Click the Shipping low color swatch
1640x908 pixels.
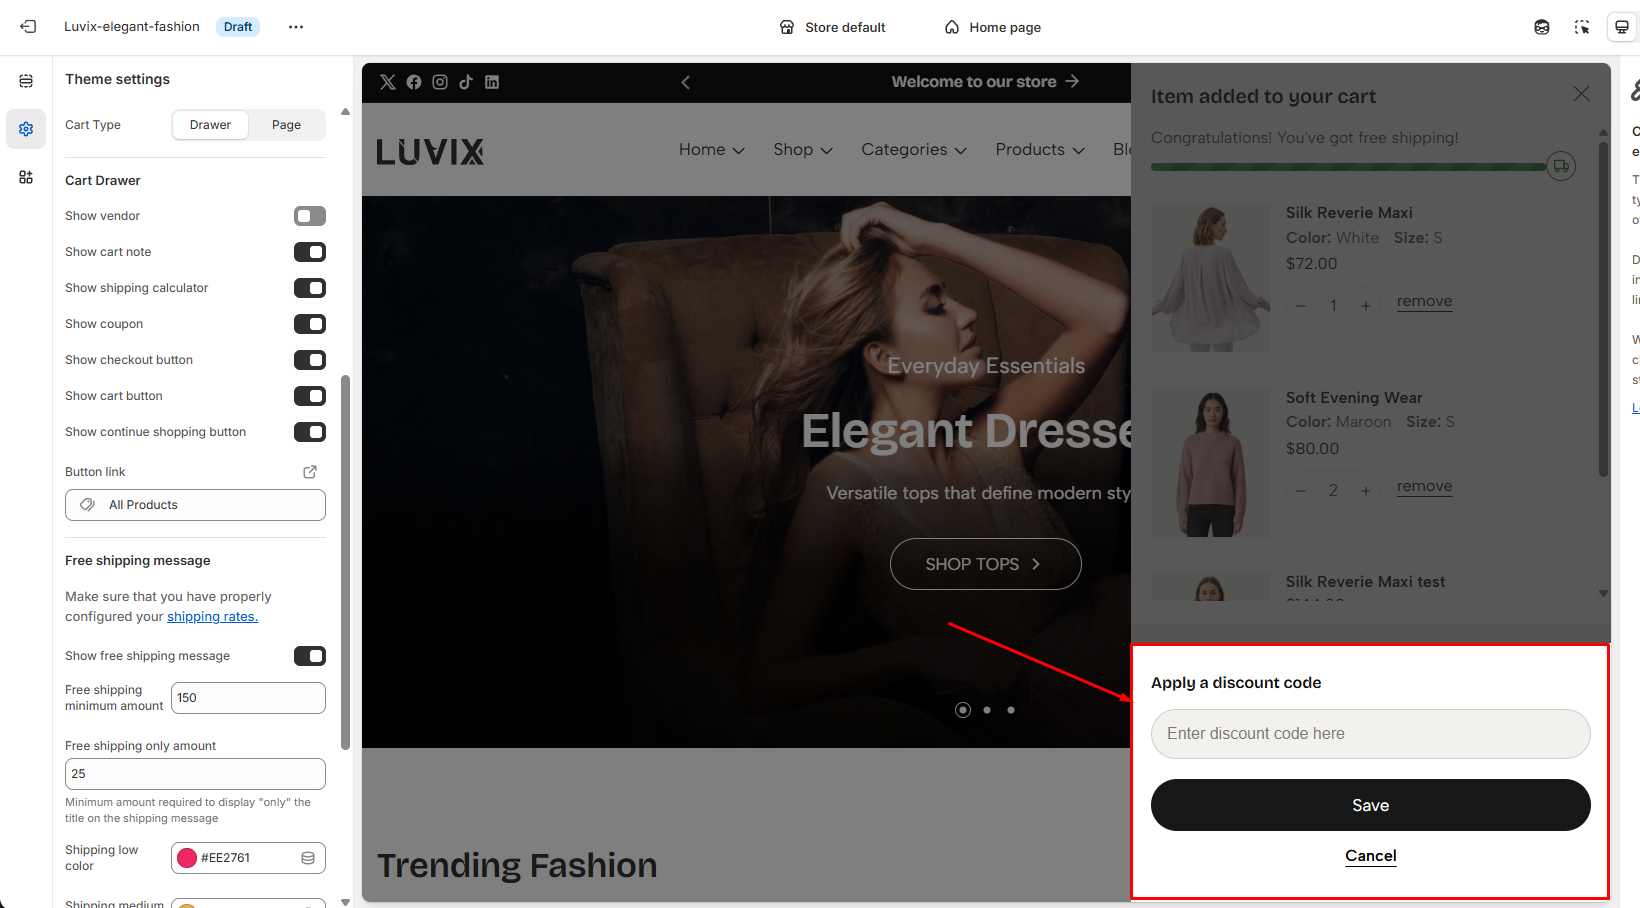click(x=187, y=858)
